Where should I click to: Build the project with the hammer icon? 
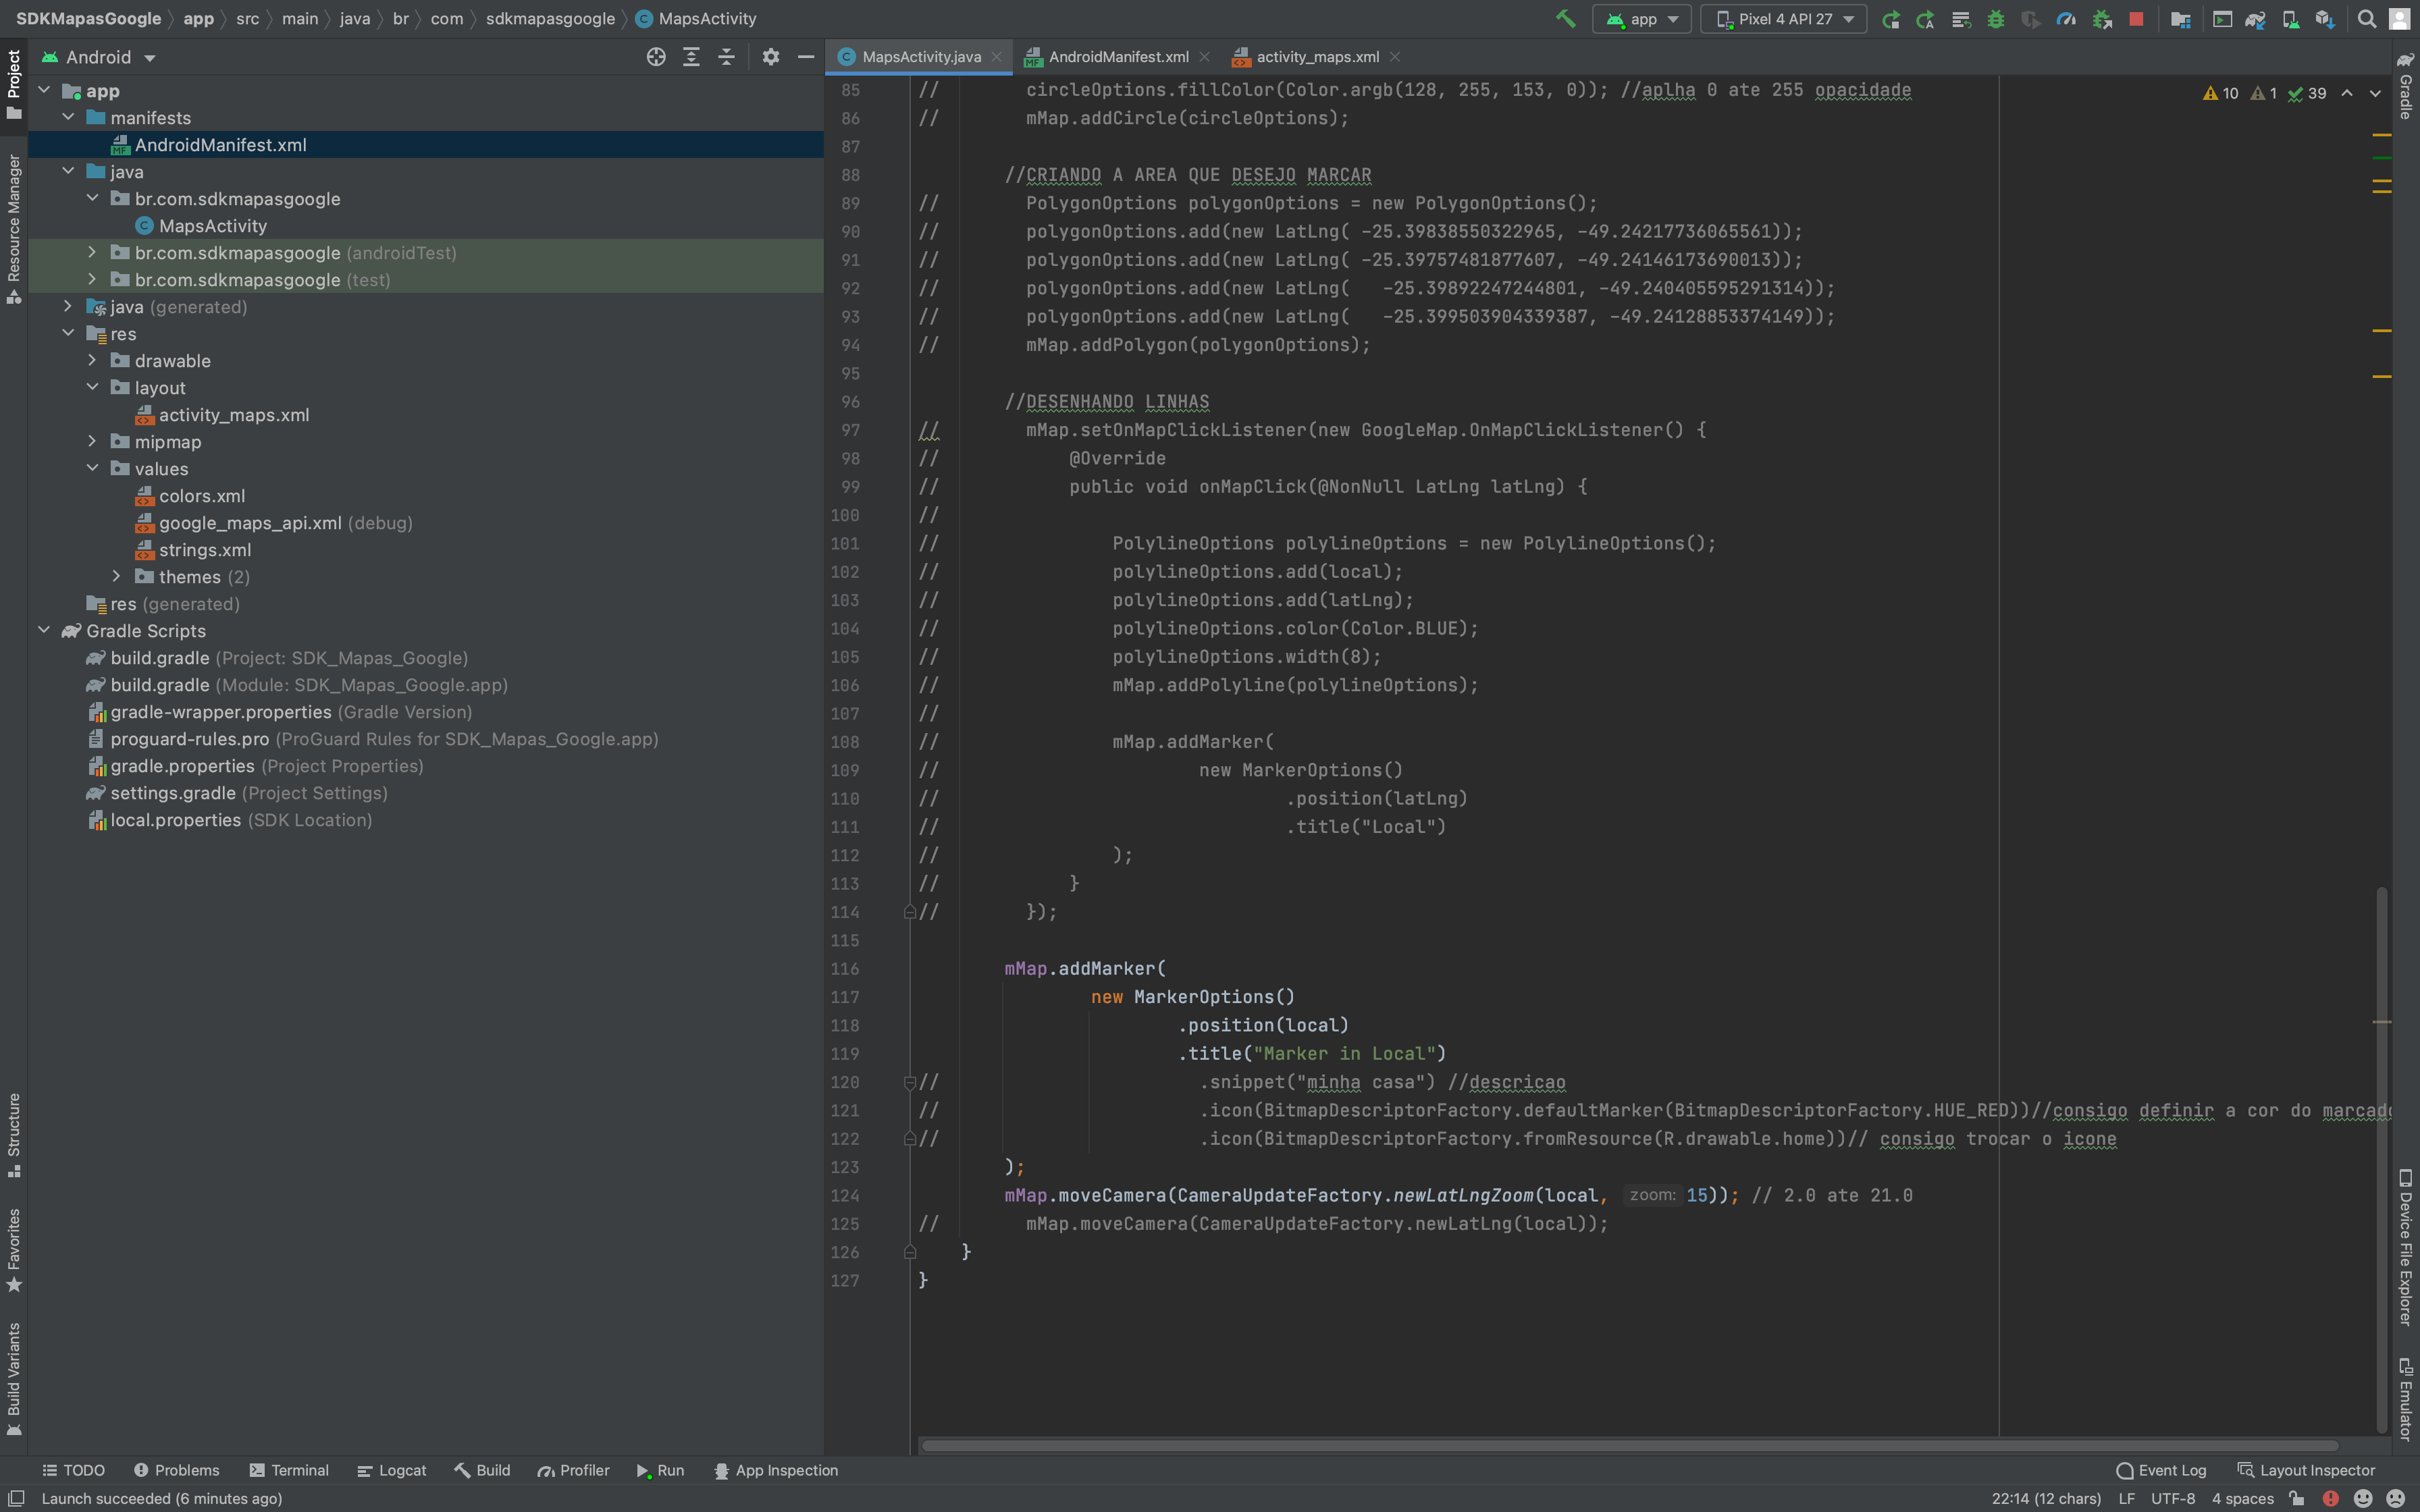[1565, 18]
